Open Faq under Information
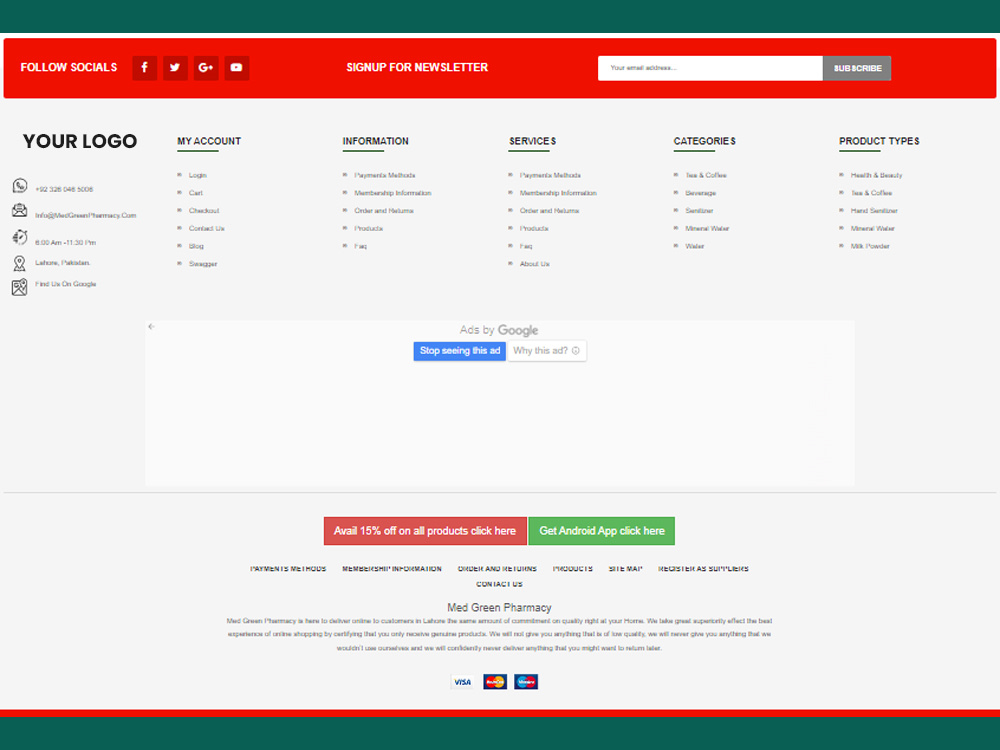The width and height of the screenshot is (1000, 750). coord(360,246)
